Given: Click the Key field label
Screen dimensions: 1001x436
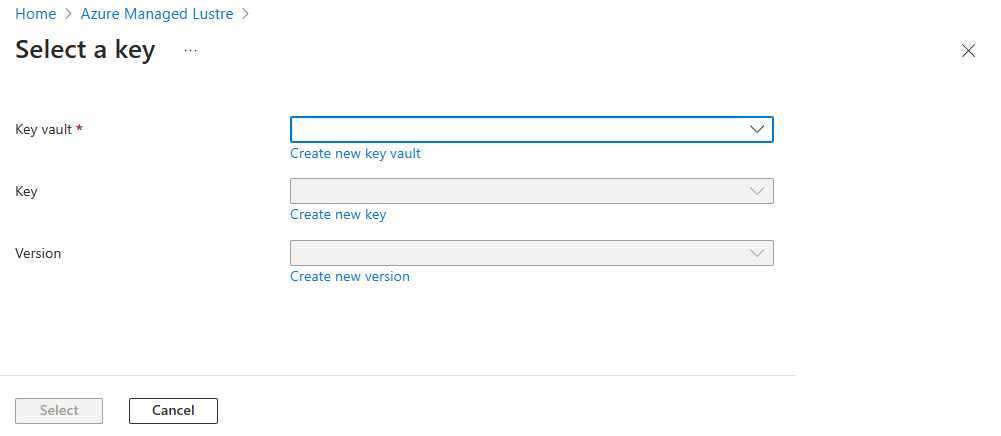Looking at the screenshot, I should pos(26,191).
